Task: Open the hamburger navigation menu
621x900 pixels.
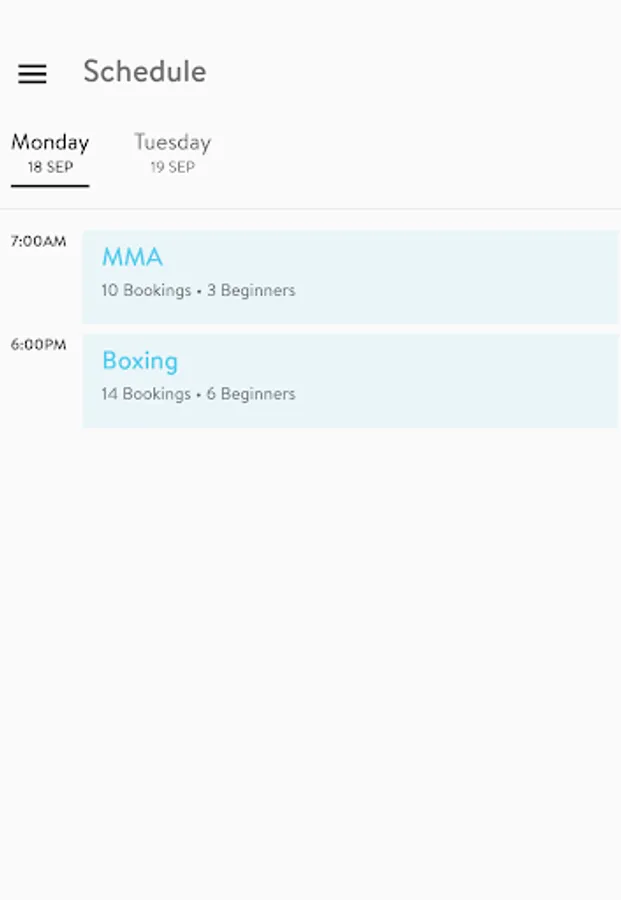Action: (x=32, y=73)
